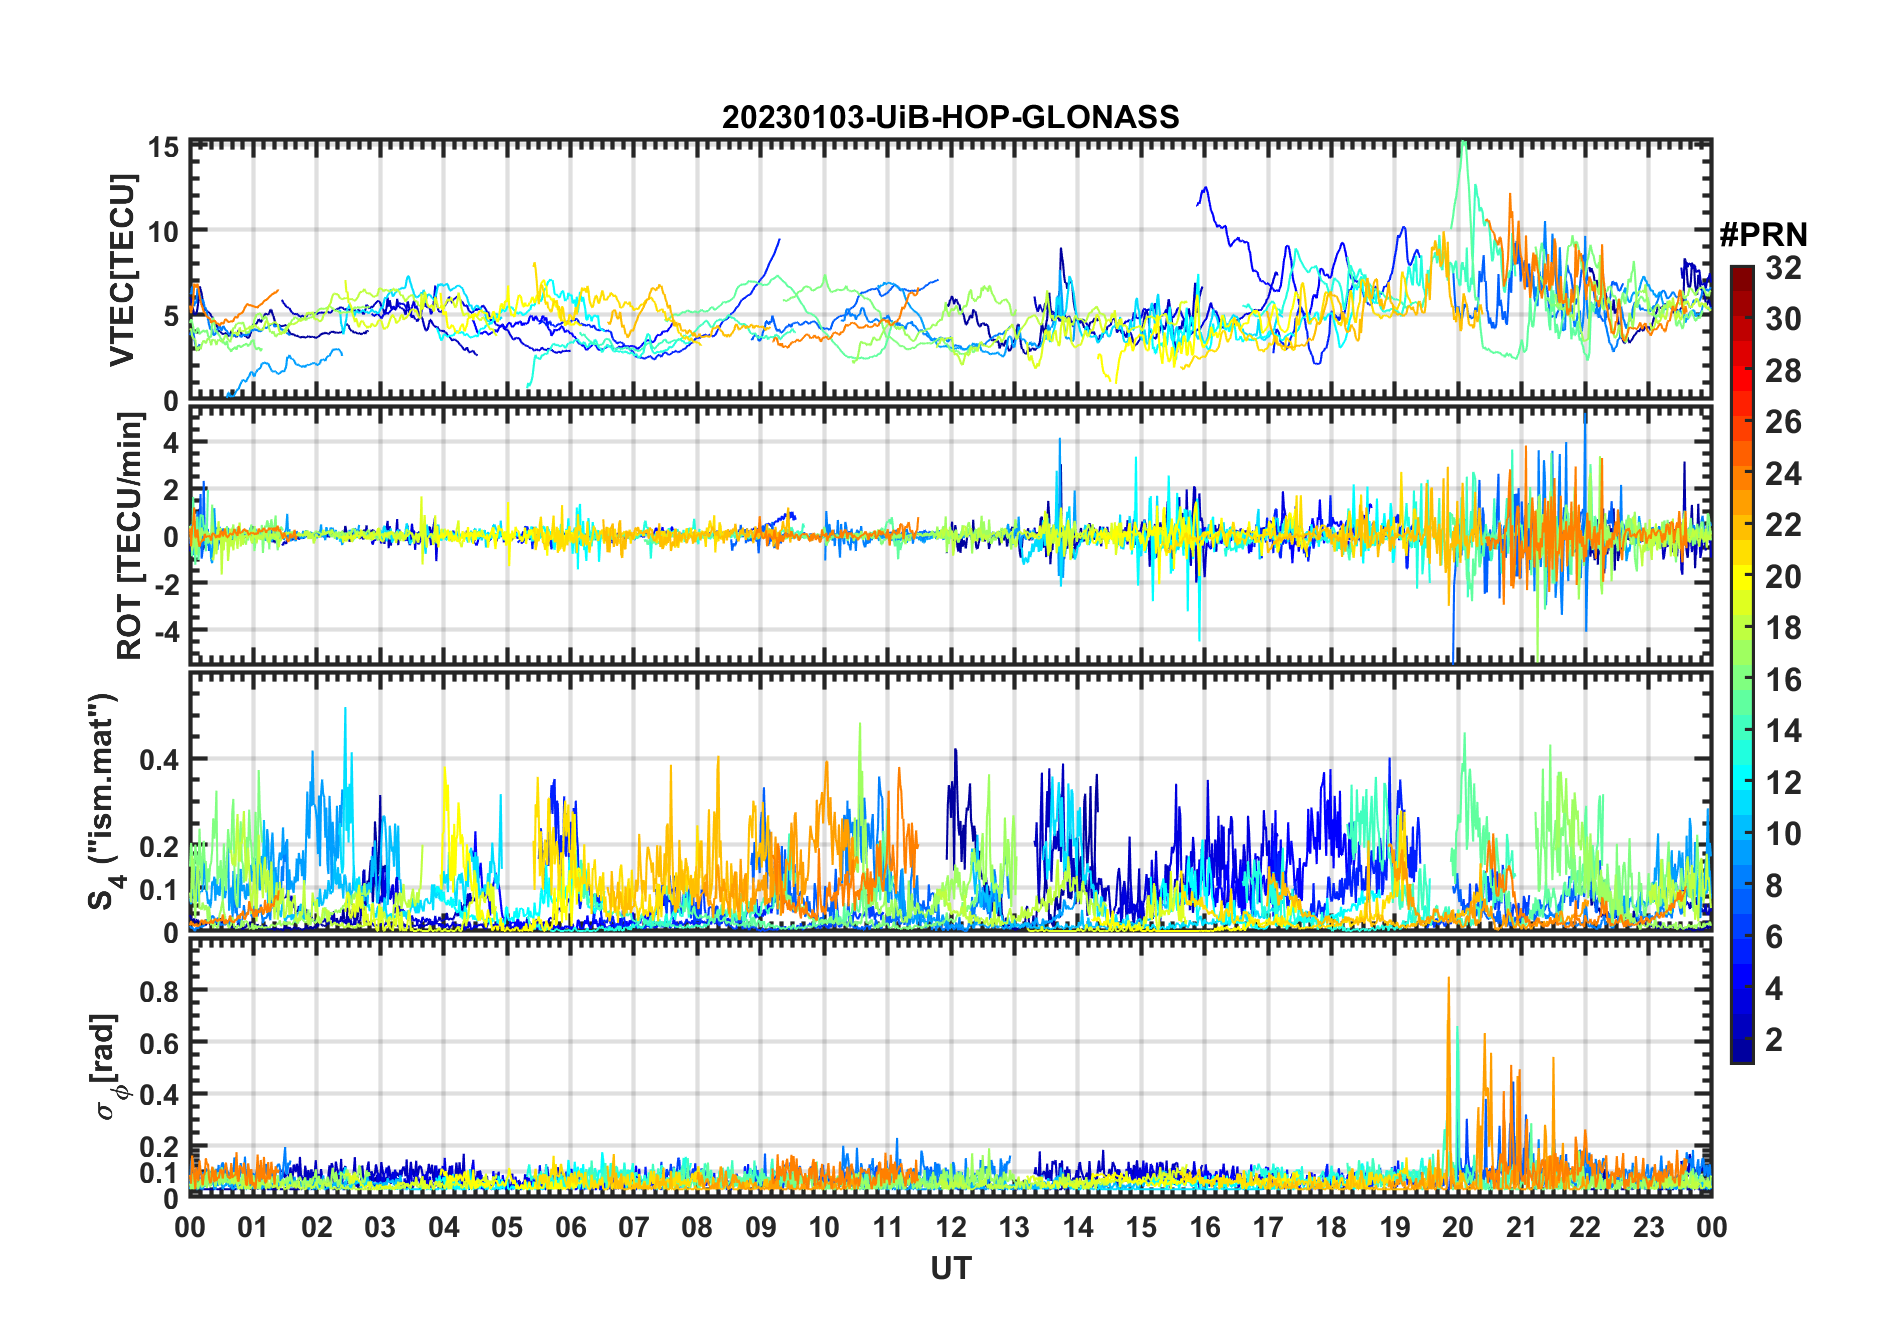Click the VTEC[TECU] y-axis label
1902x1330 pixels.
coord(122,270)
